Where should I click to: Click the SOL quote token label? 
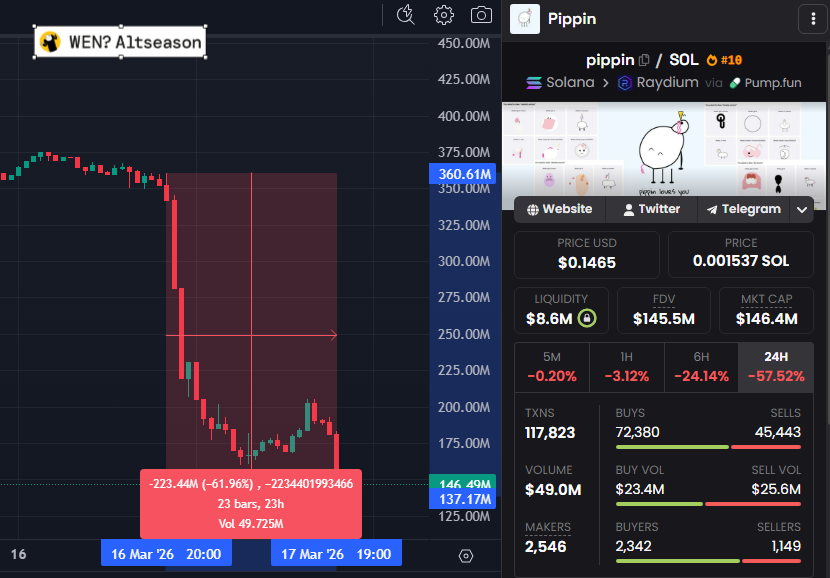click(x=684, y=60)
